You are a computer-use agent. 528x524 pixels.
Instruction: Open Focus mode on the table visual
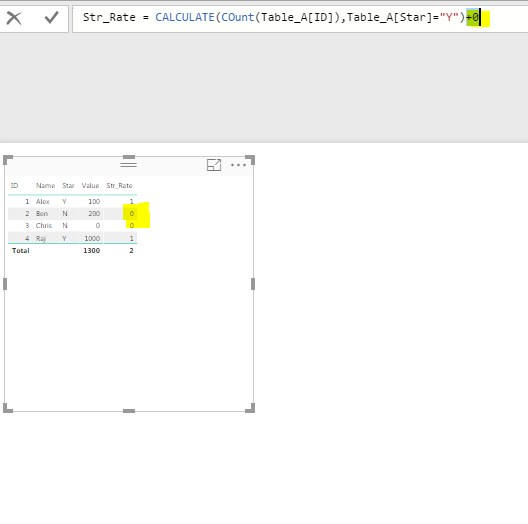(214, 165)
